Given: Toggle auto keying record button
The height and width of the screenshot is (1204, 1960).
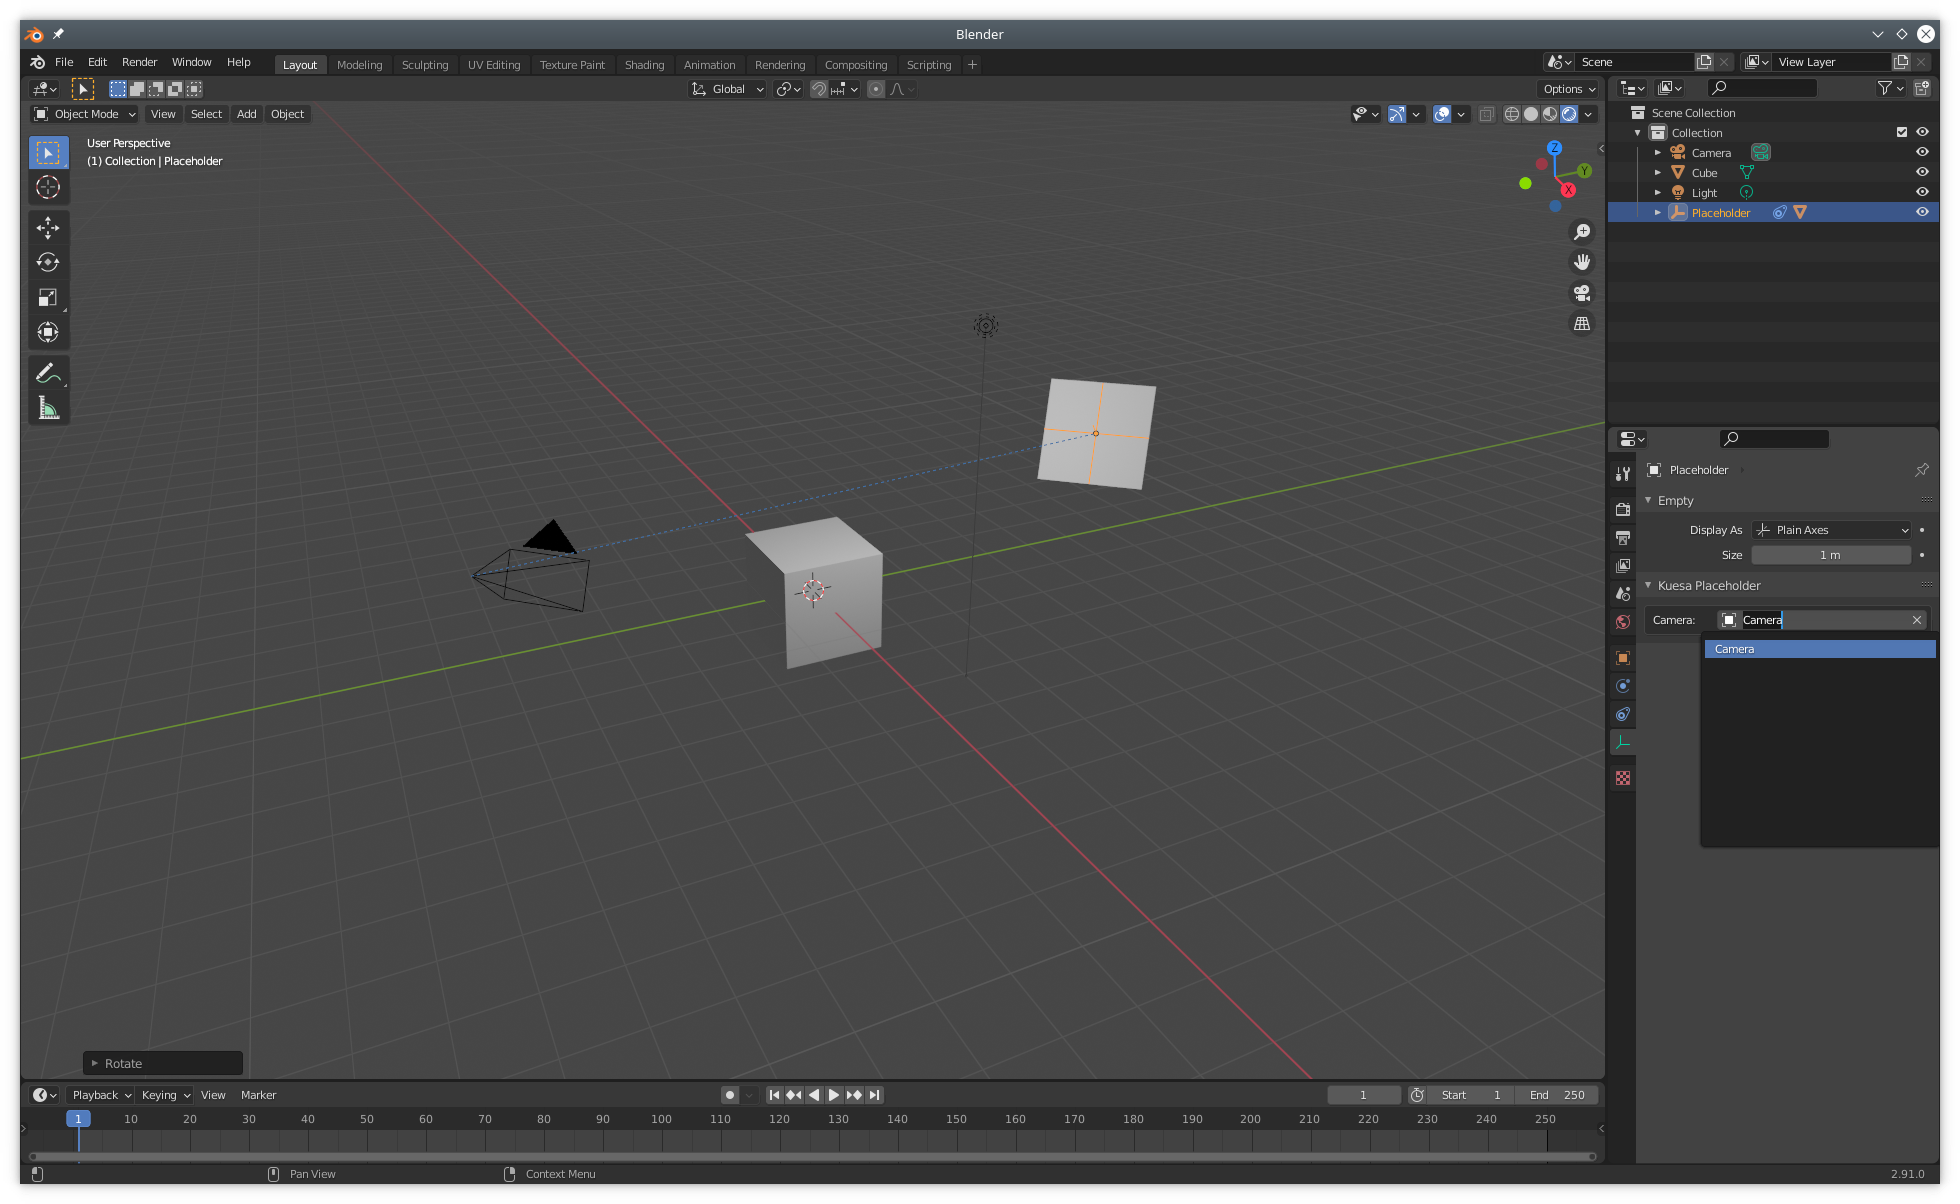Looking at the screenshot, I should [730, 1095].
